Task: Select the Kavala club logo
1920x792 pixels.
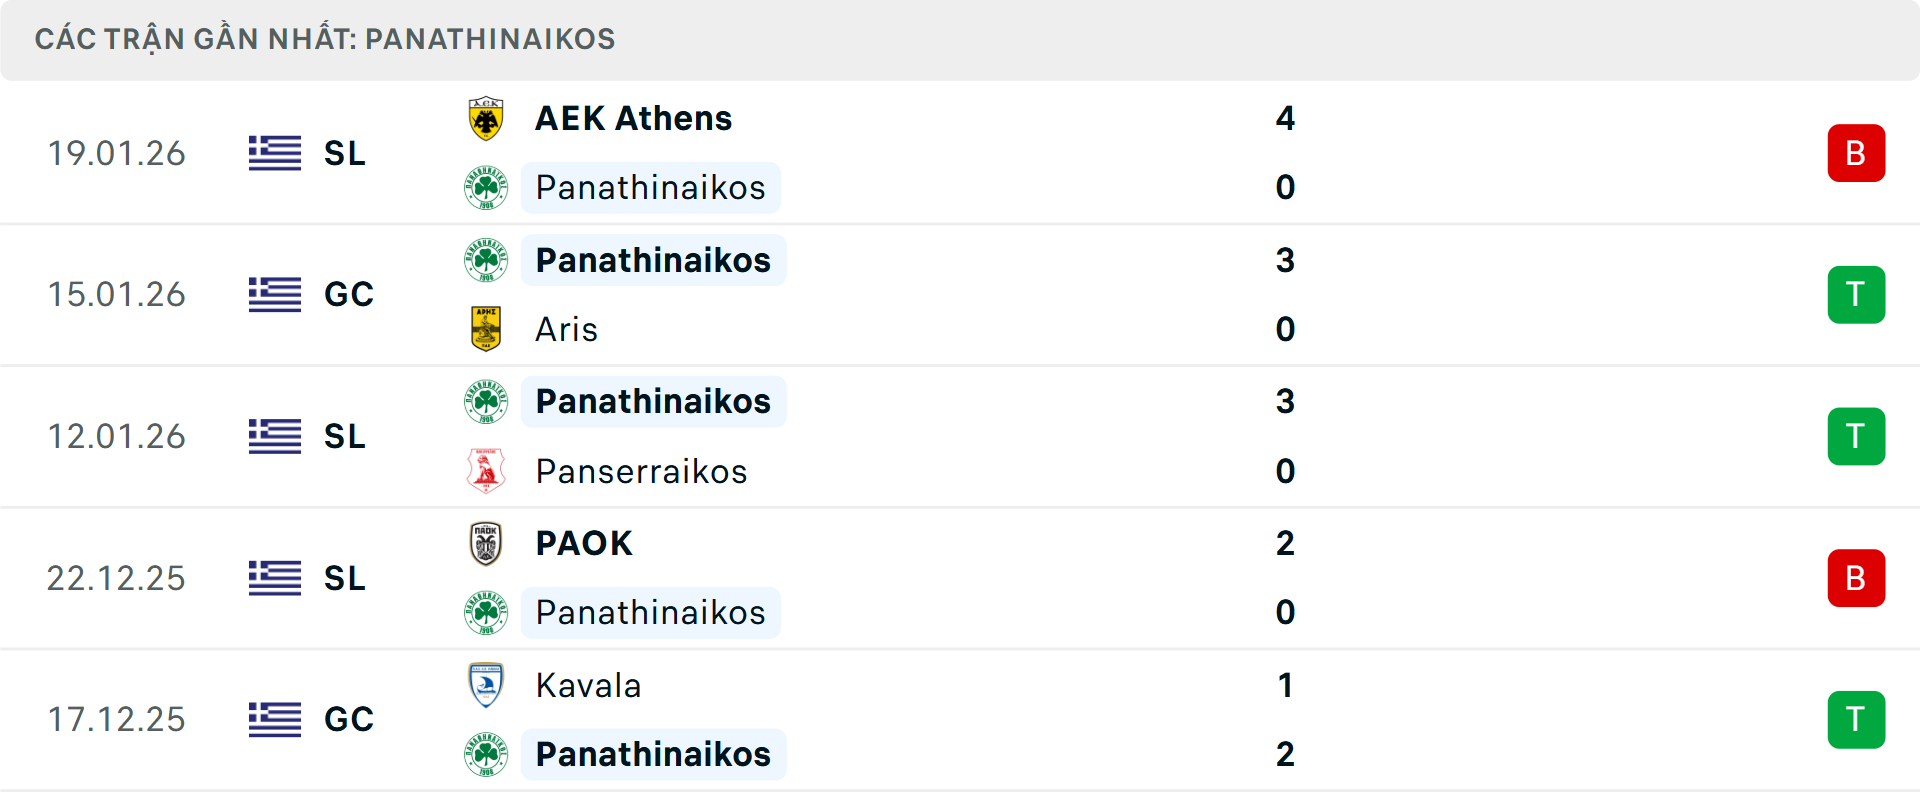Action: point(486,685)
